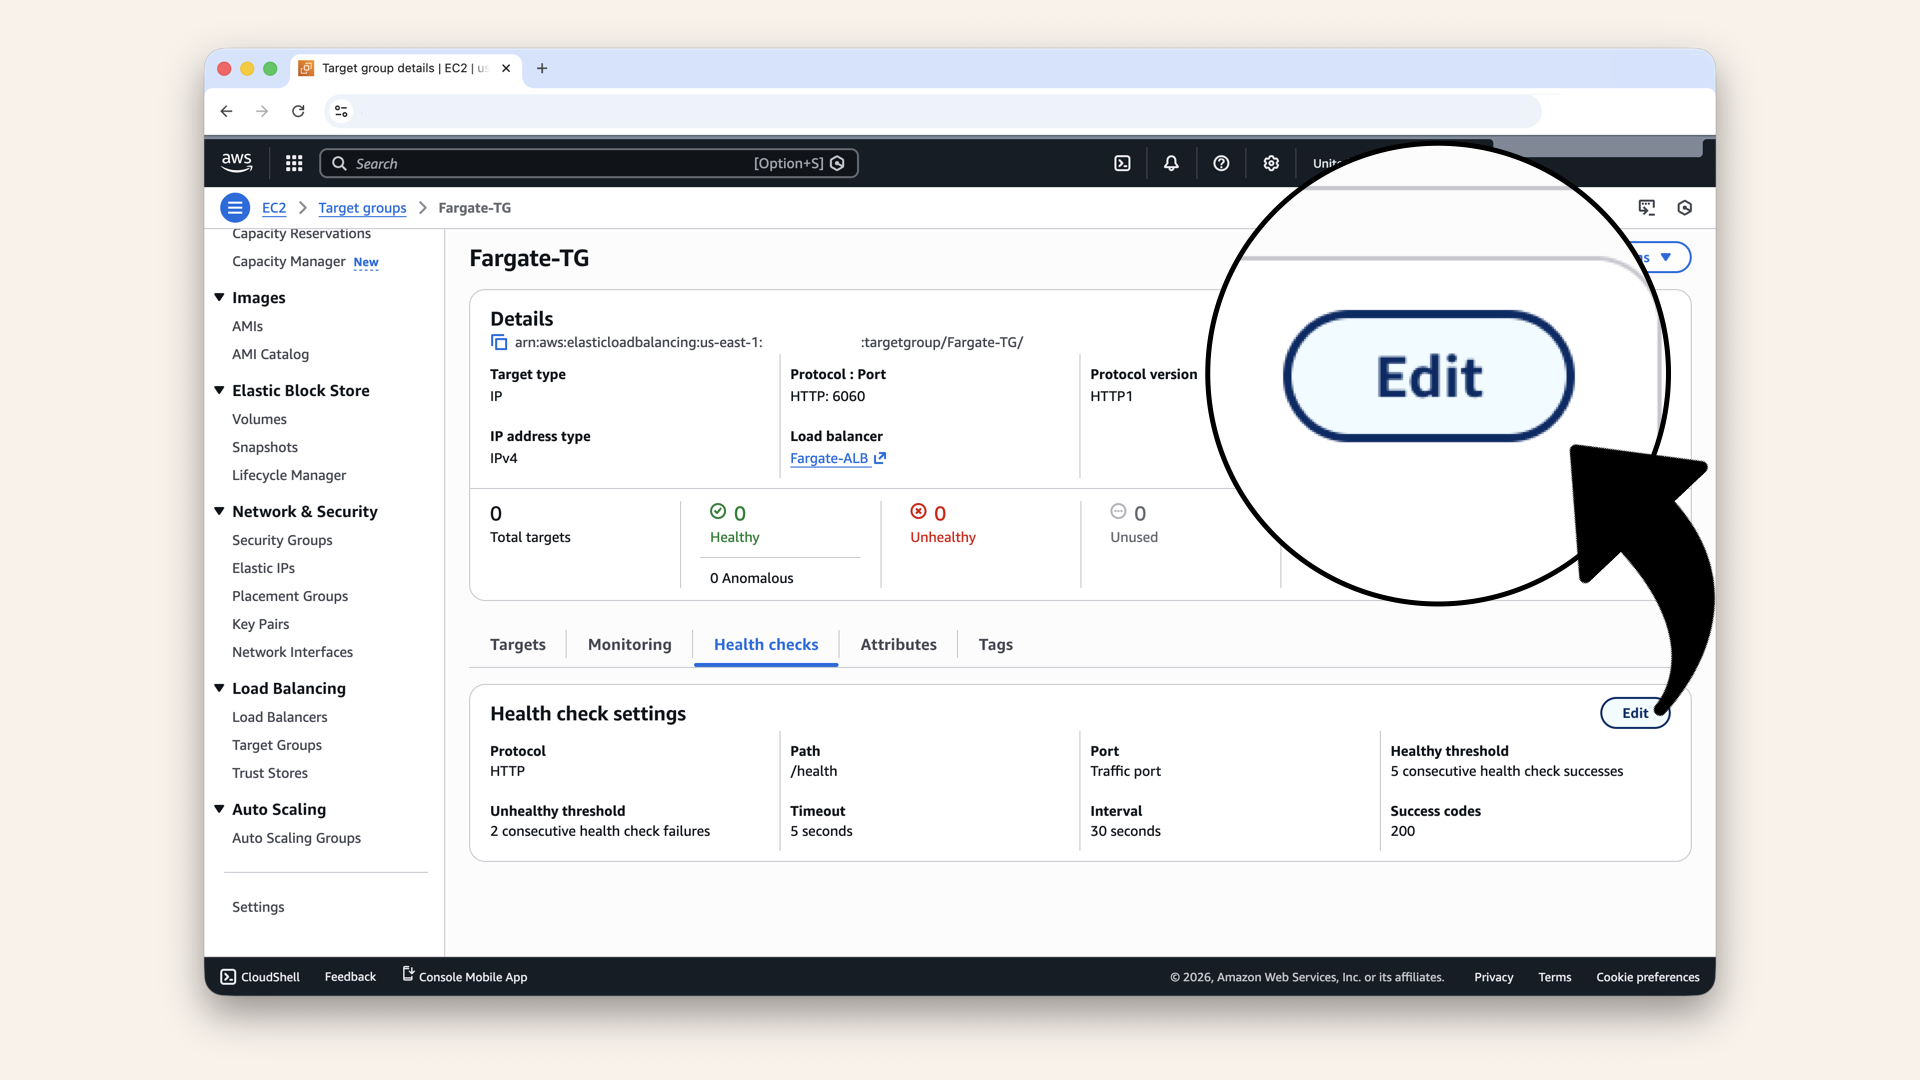Click the AWS logo home icon
The width and height of the screenshot is (1920, 1080).
click(237, 162)
